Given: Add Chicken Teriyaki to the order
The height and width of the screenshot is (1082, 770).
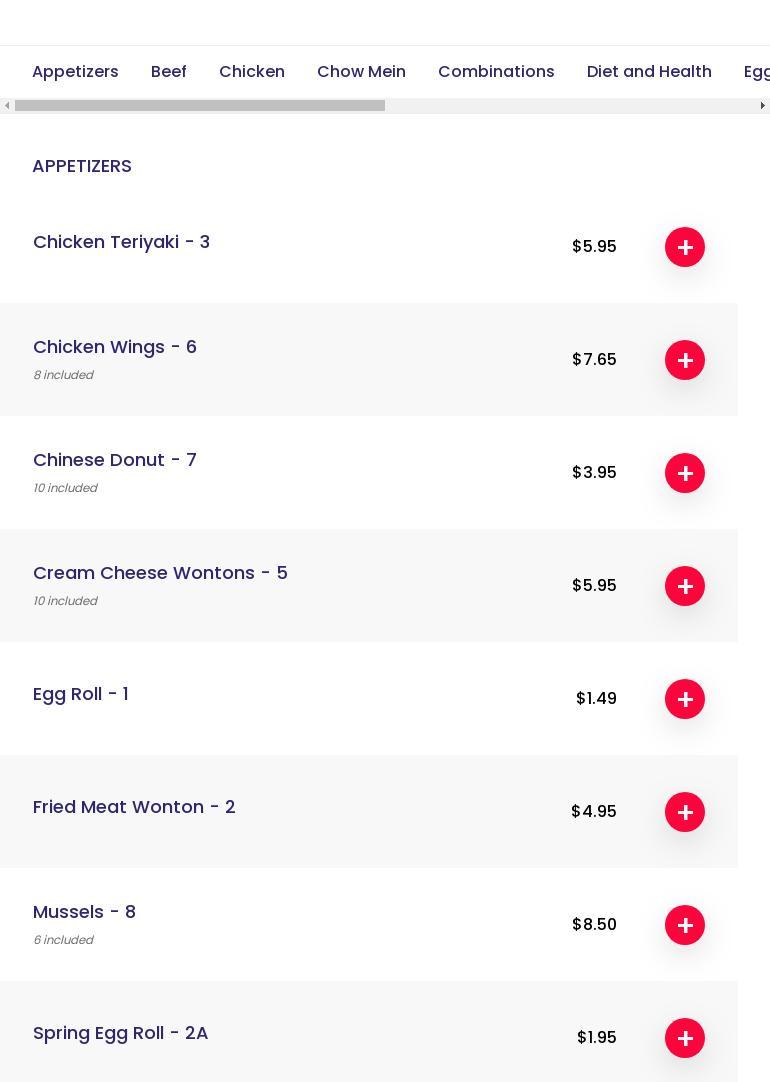Looking at the screenshot, I should point(685,247).
